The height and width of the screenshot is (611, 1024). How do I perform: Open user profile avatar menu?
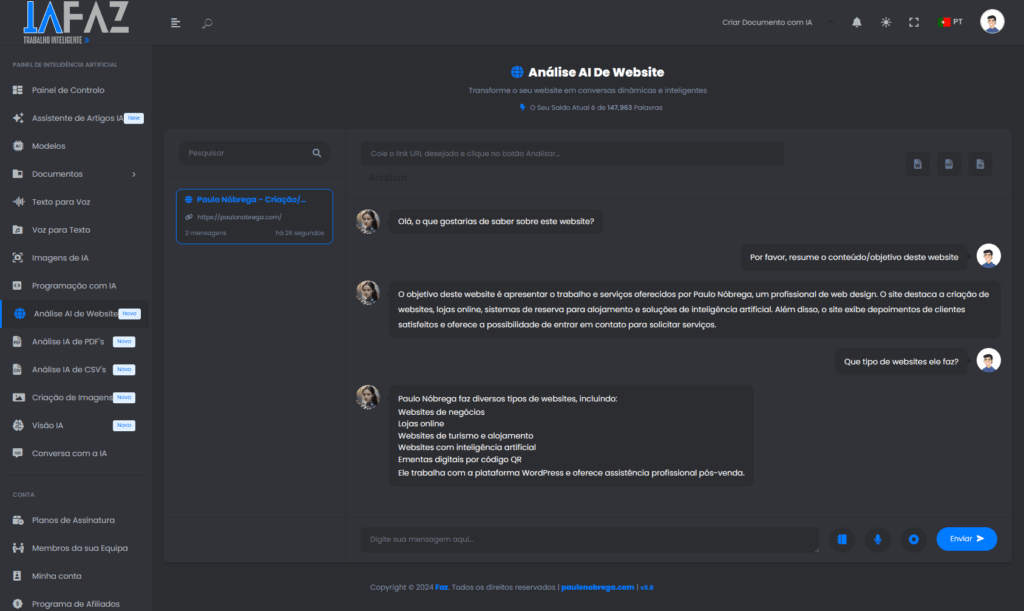[x=991, y=22]
